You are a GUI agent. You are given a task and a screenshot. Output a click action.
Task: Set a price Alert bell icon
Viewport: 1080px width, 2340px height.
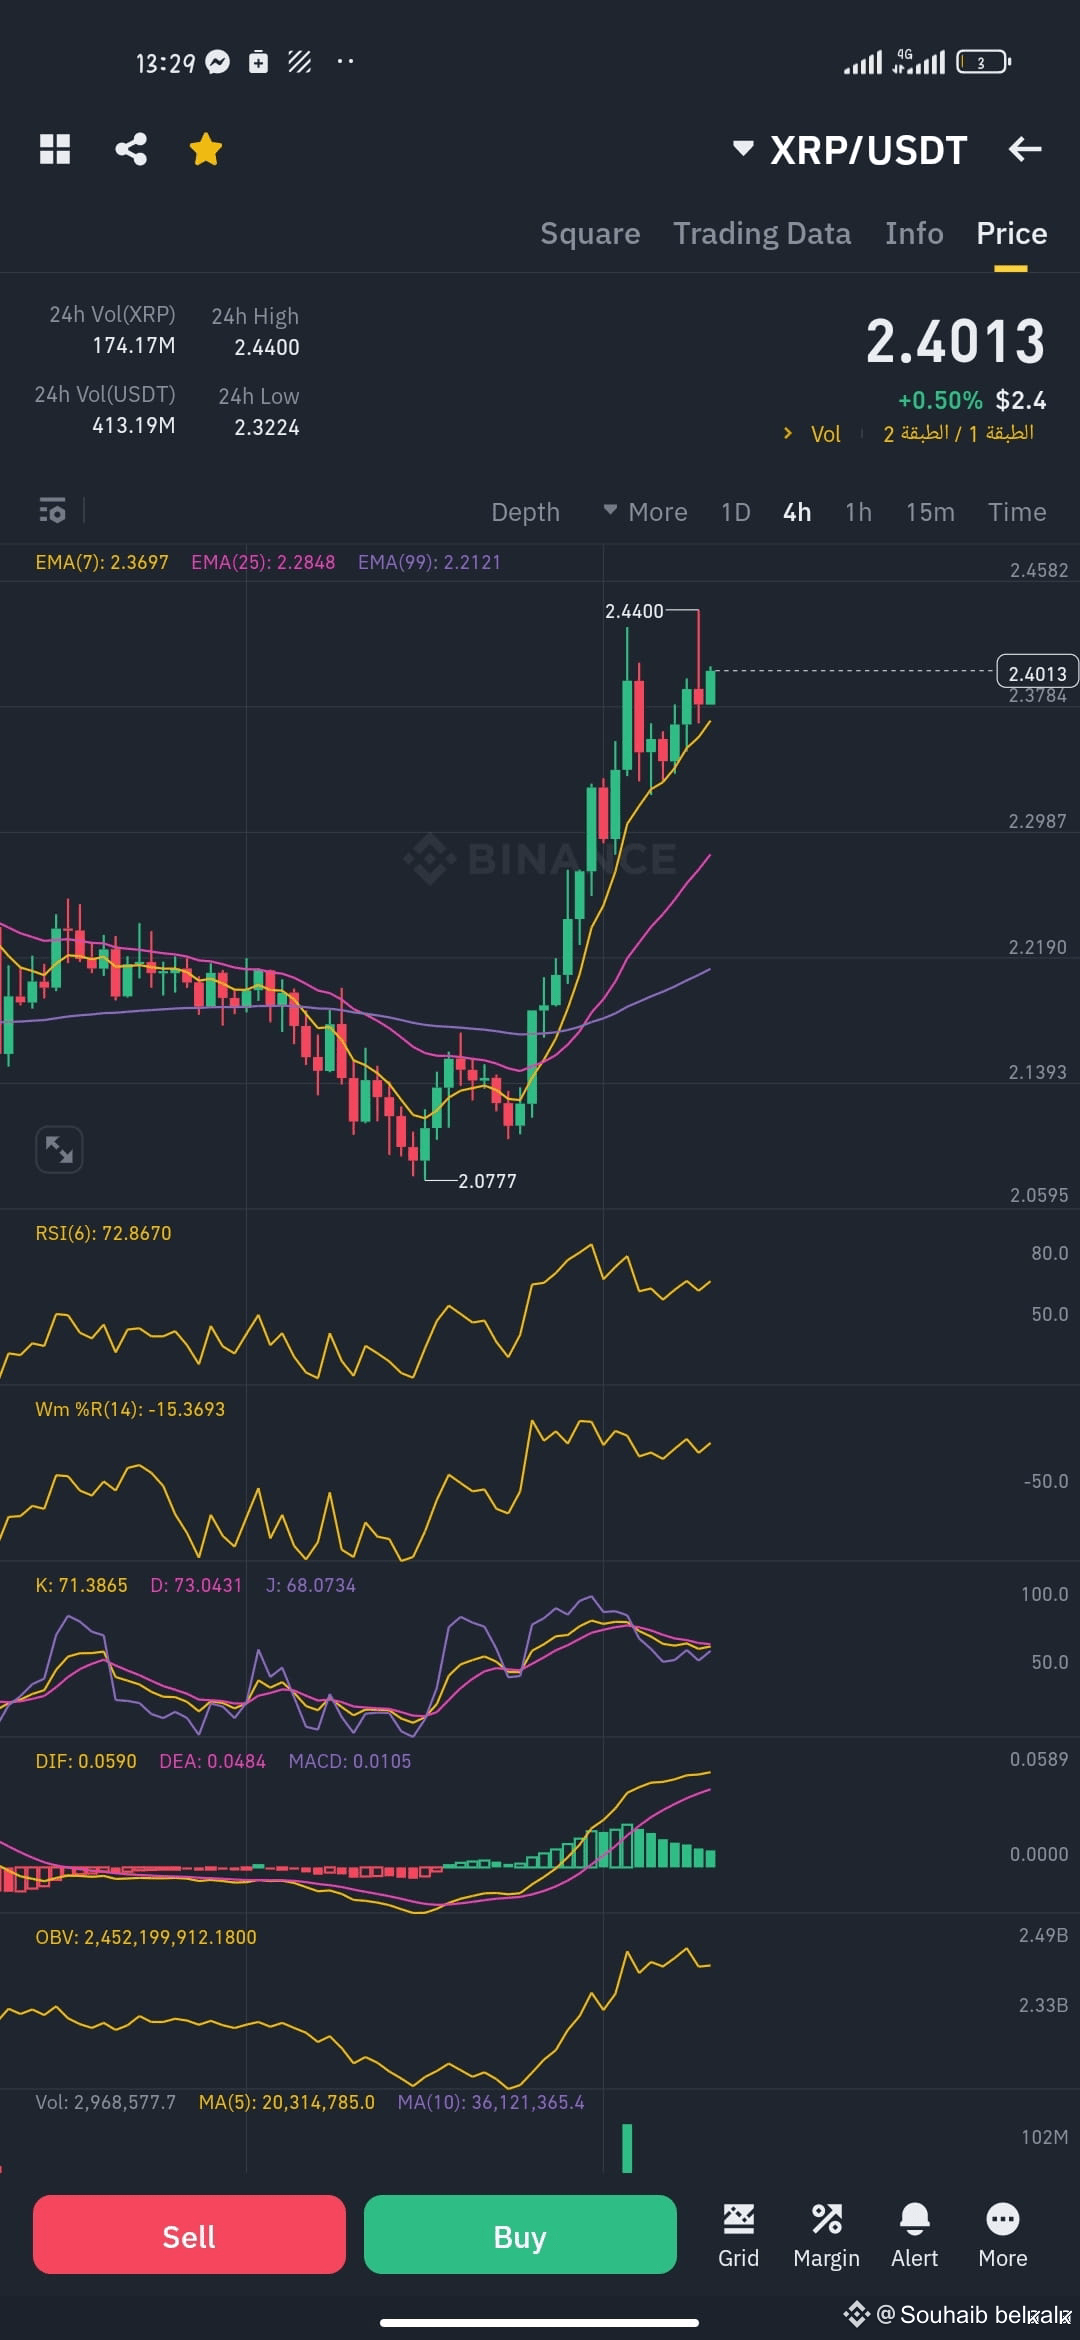click(x=914, y=2237)
